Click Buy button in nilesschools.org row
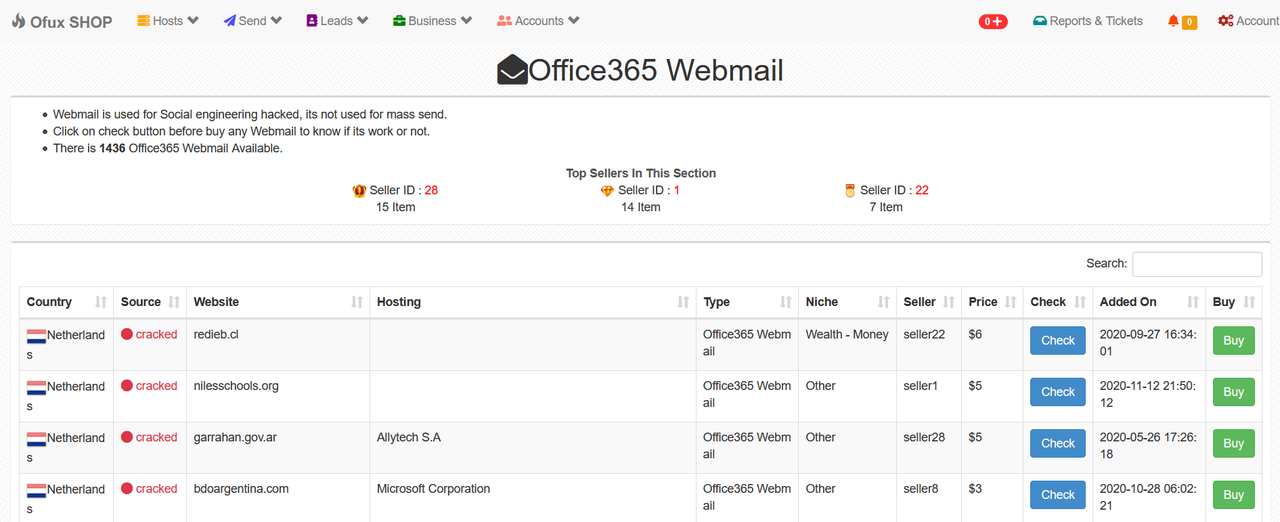The height and width of the screenshot is (522, 1280). pos(1234,392)
